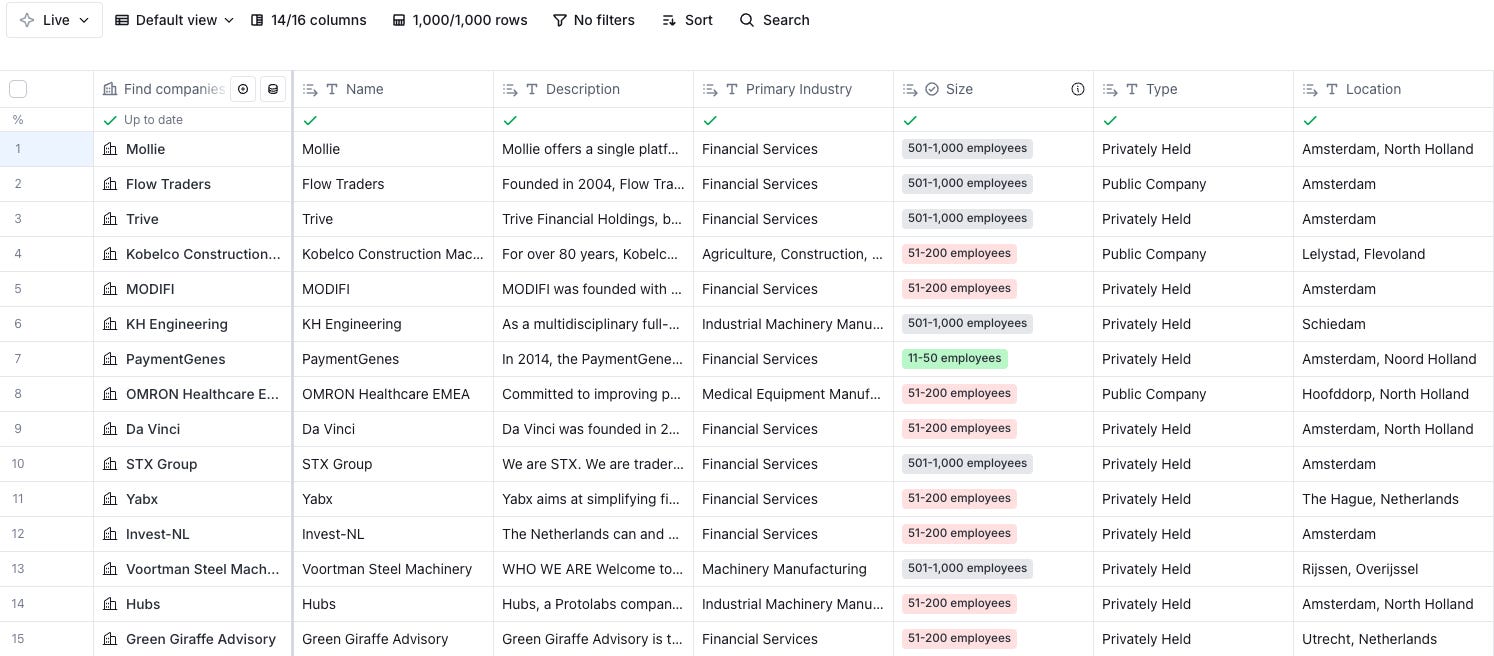1494x656 pixels.
Task: Open the 14/16 columns selector
Action: pyautogui.click(x=308, y=20)
